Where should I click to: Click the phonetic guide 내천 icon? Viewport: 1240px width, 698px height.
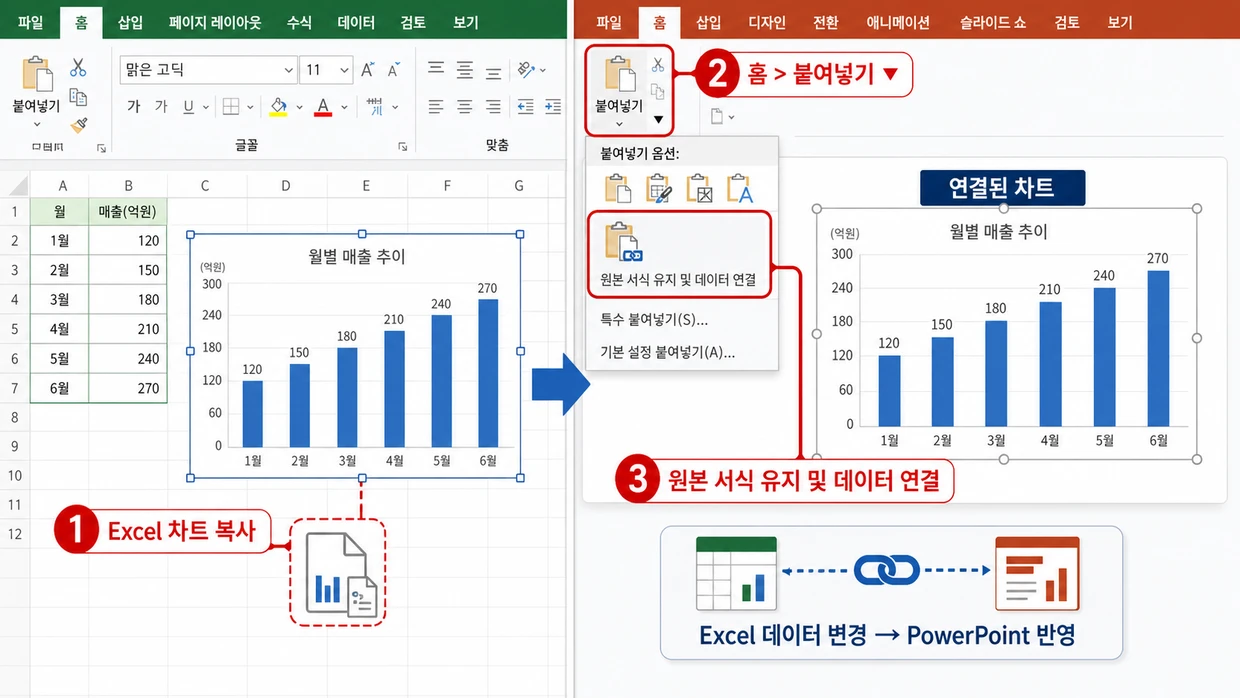pos(375,106)
